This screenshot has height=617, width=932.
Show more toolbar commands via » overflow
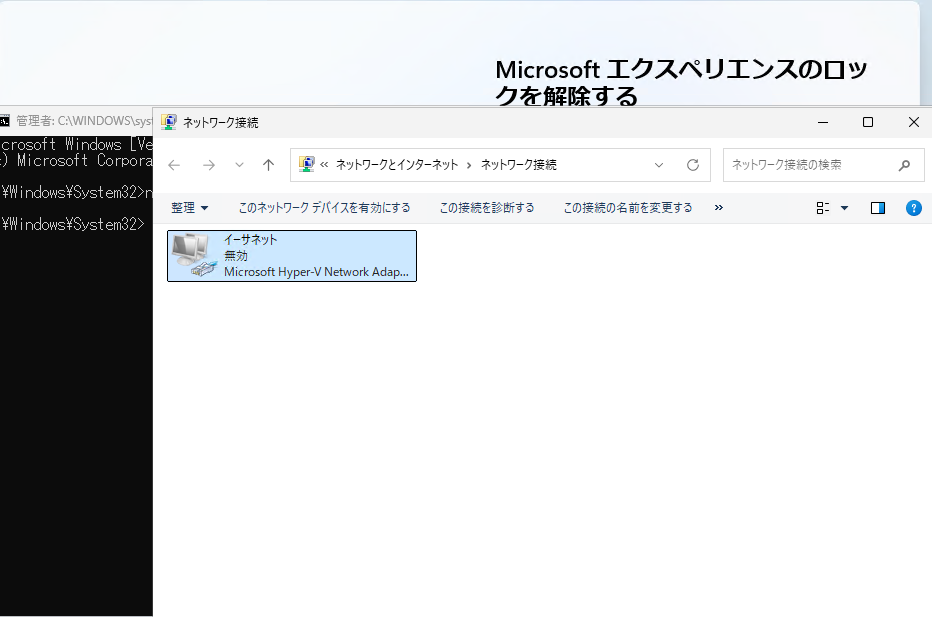718,208
